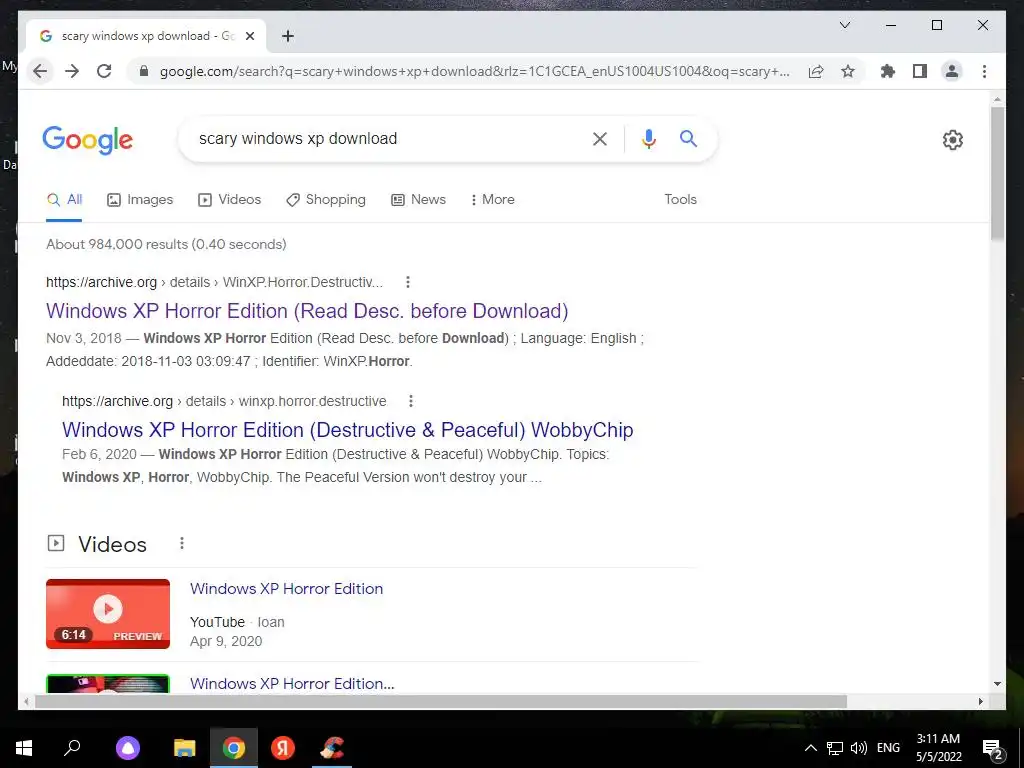Expand the More search options menu

coord(492,200)
